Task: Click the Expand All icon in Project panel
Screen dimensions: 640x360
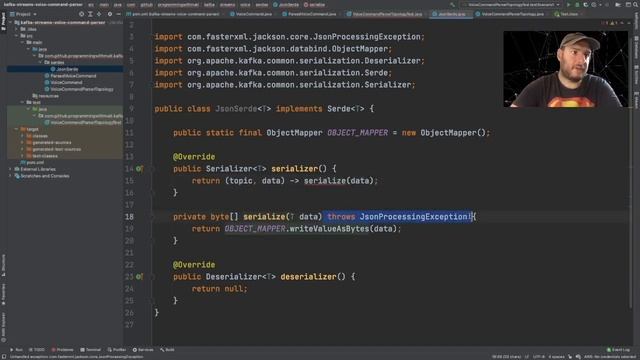Action: pos(90,14)
